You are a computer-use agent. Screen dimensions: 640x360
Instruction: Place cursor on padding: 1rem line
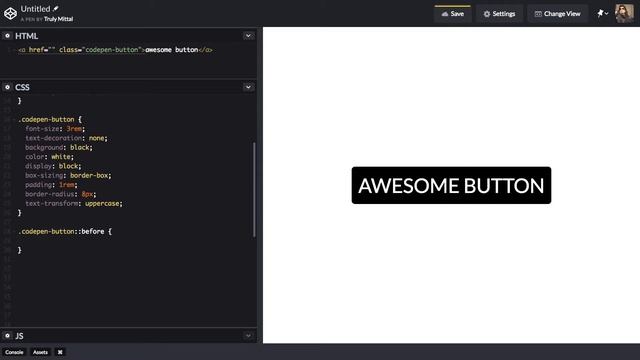51,185
